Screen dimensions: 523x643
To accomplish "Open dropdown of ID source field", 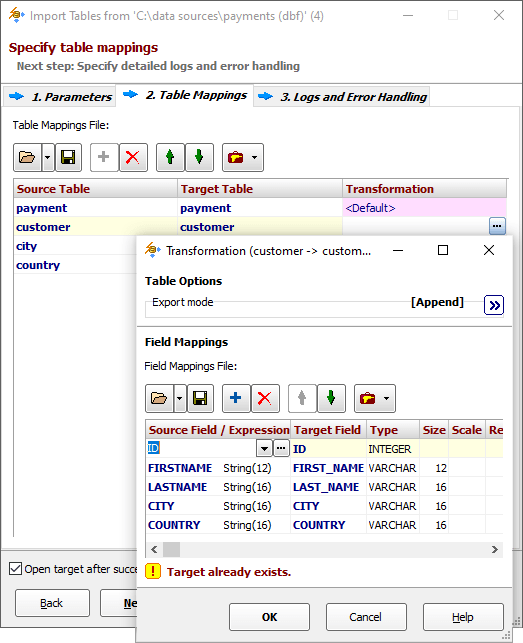I will [264, 449].
